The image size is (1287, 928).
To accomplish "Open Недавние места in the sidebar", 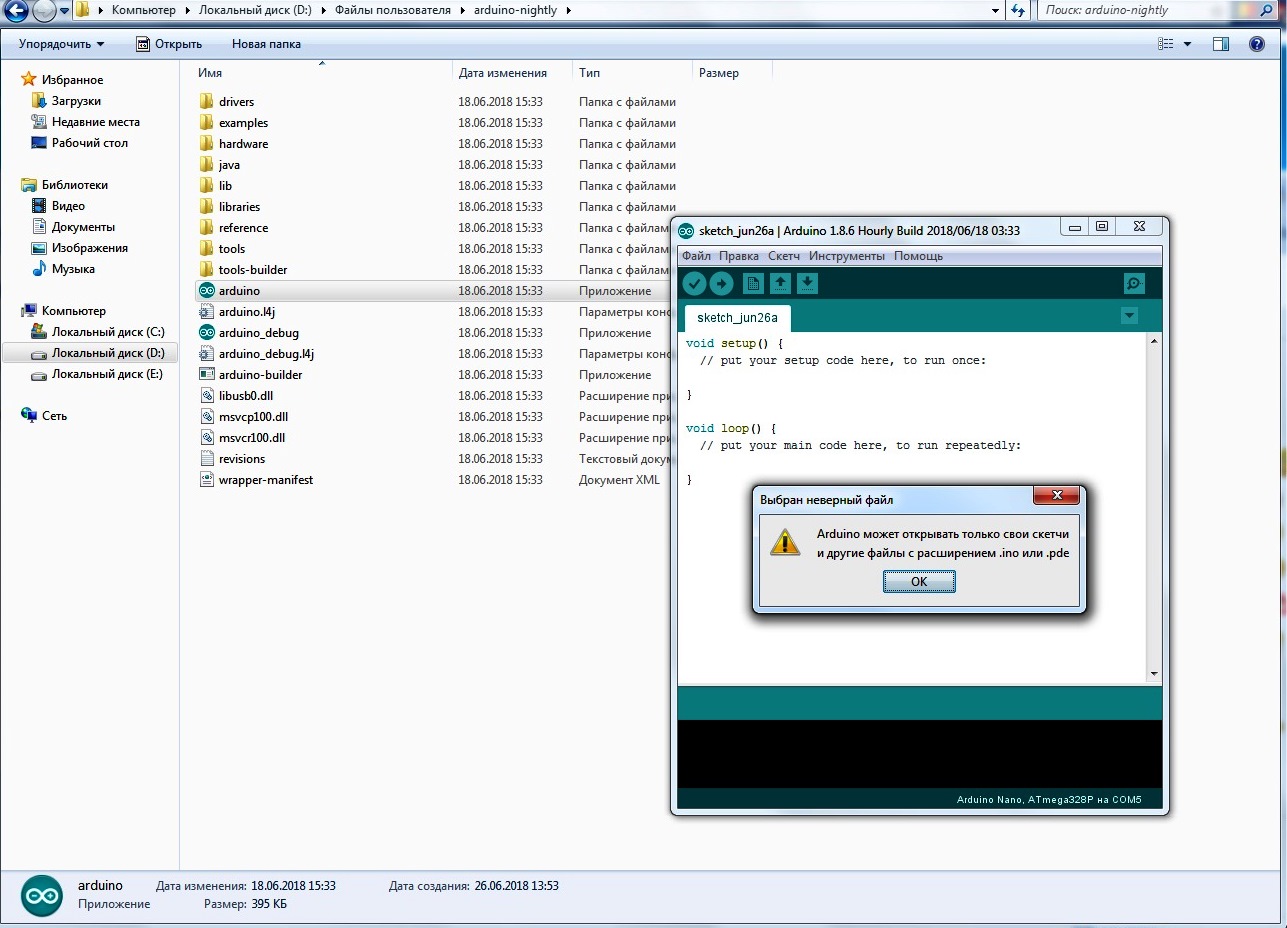I will click(x=95, y=122).
